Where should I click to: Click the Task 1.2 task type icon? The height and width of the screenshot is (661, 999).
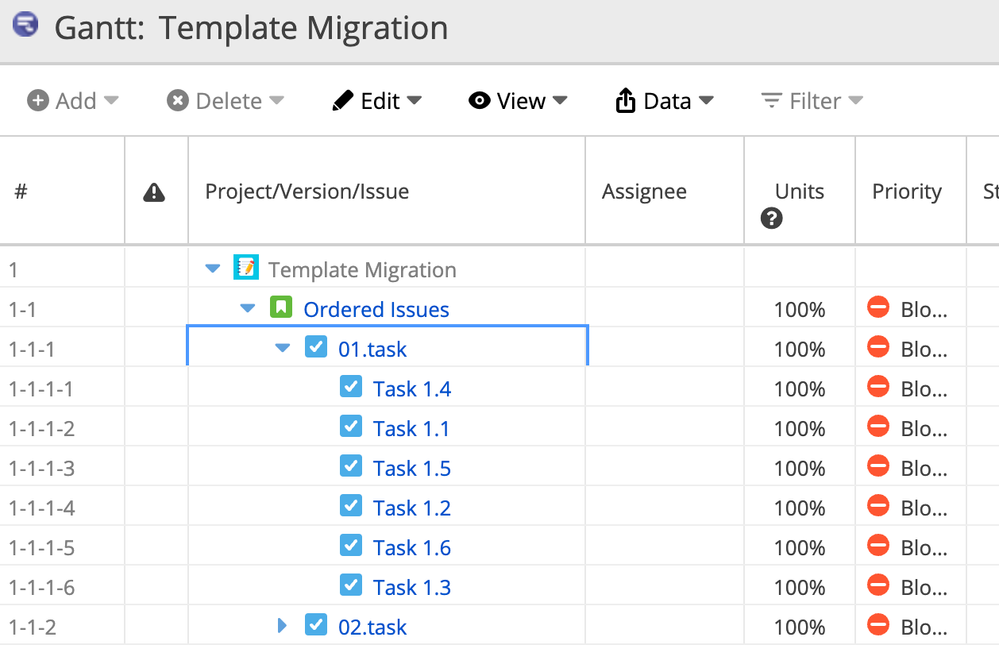point(351,505)
